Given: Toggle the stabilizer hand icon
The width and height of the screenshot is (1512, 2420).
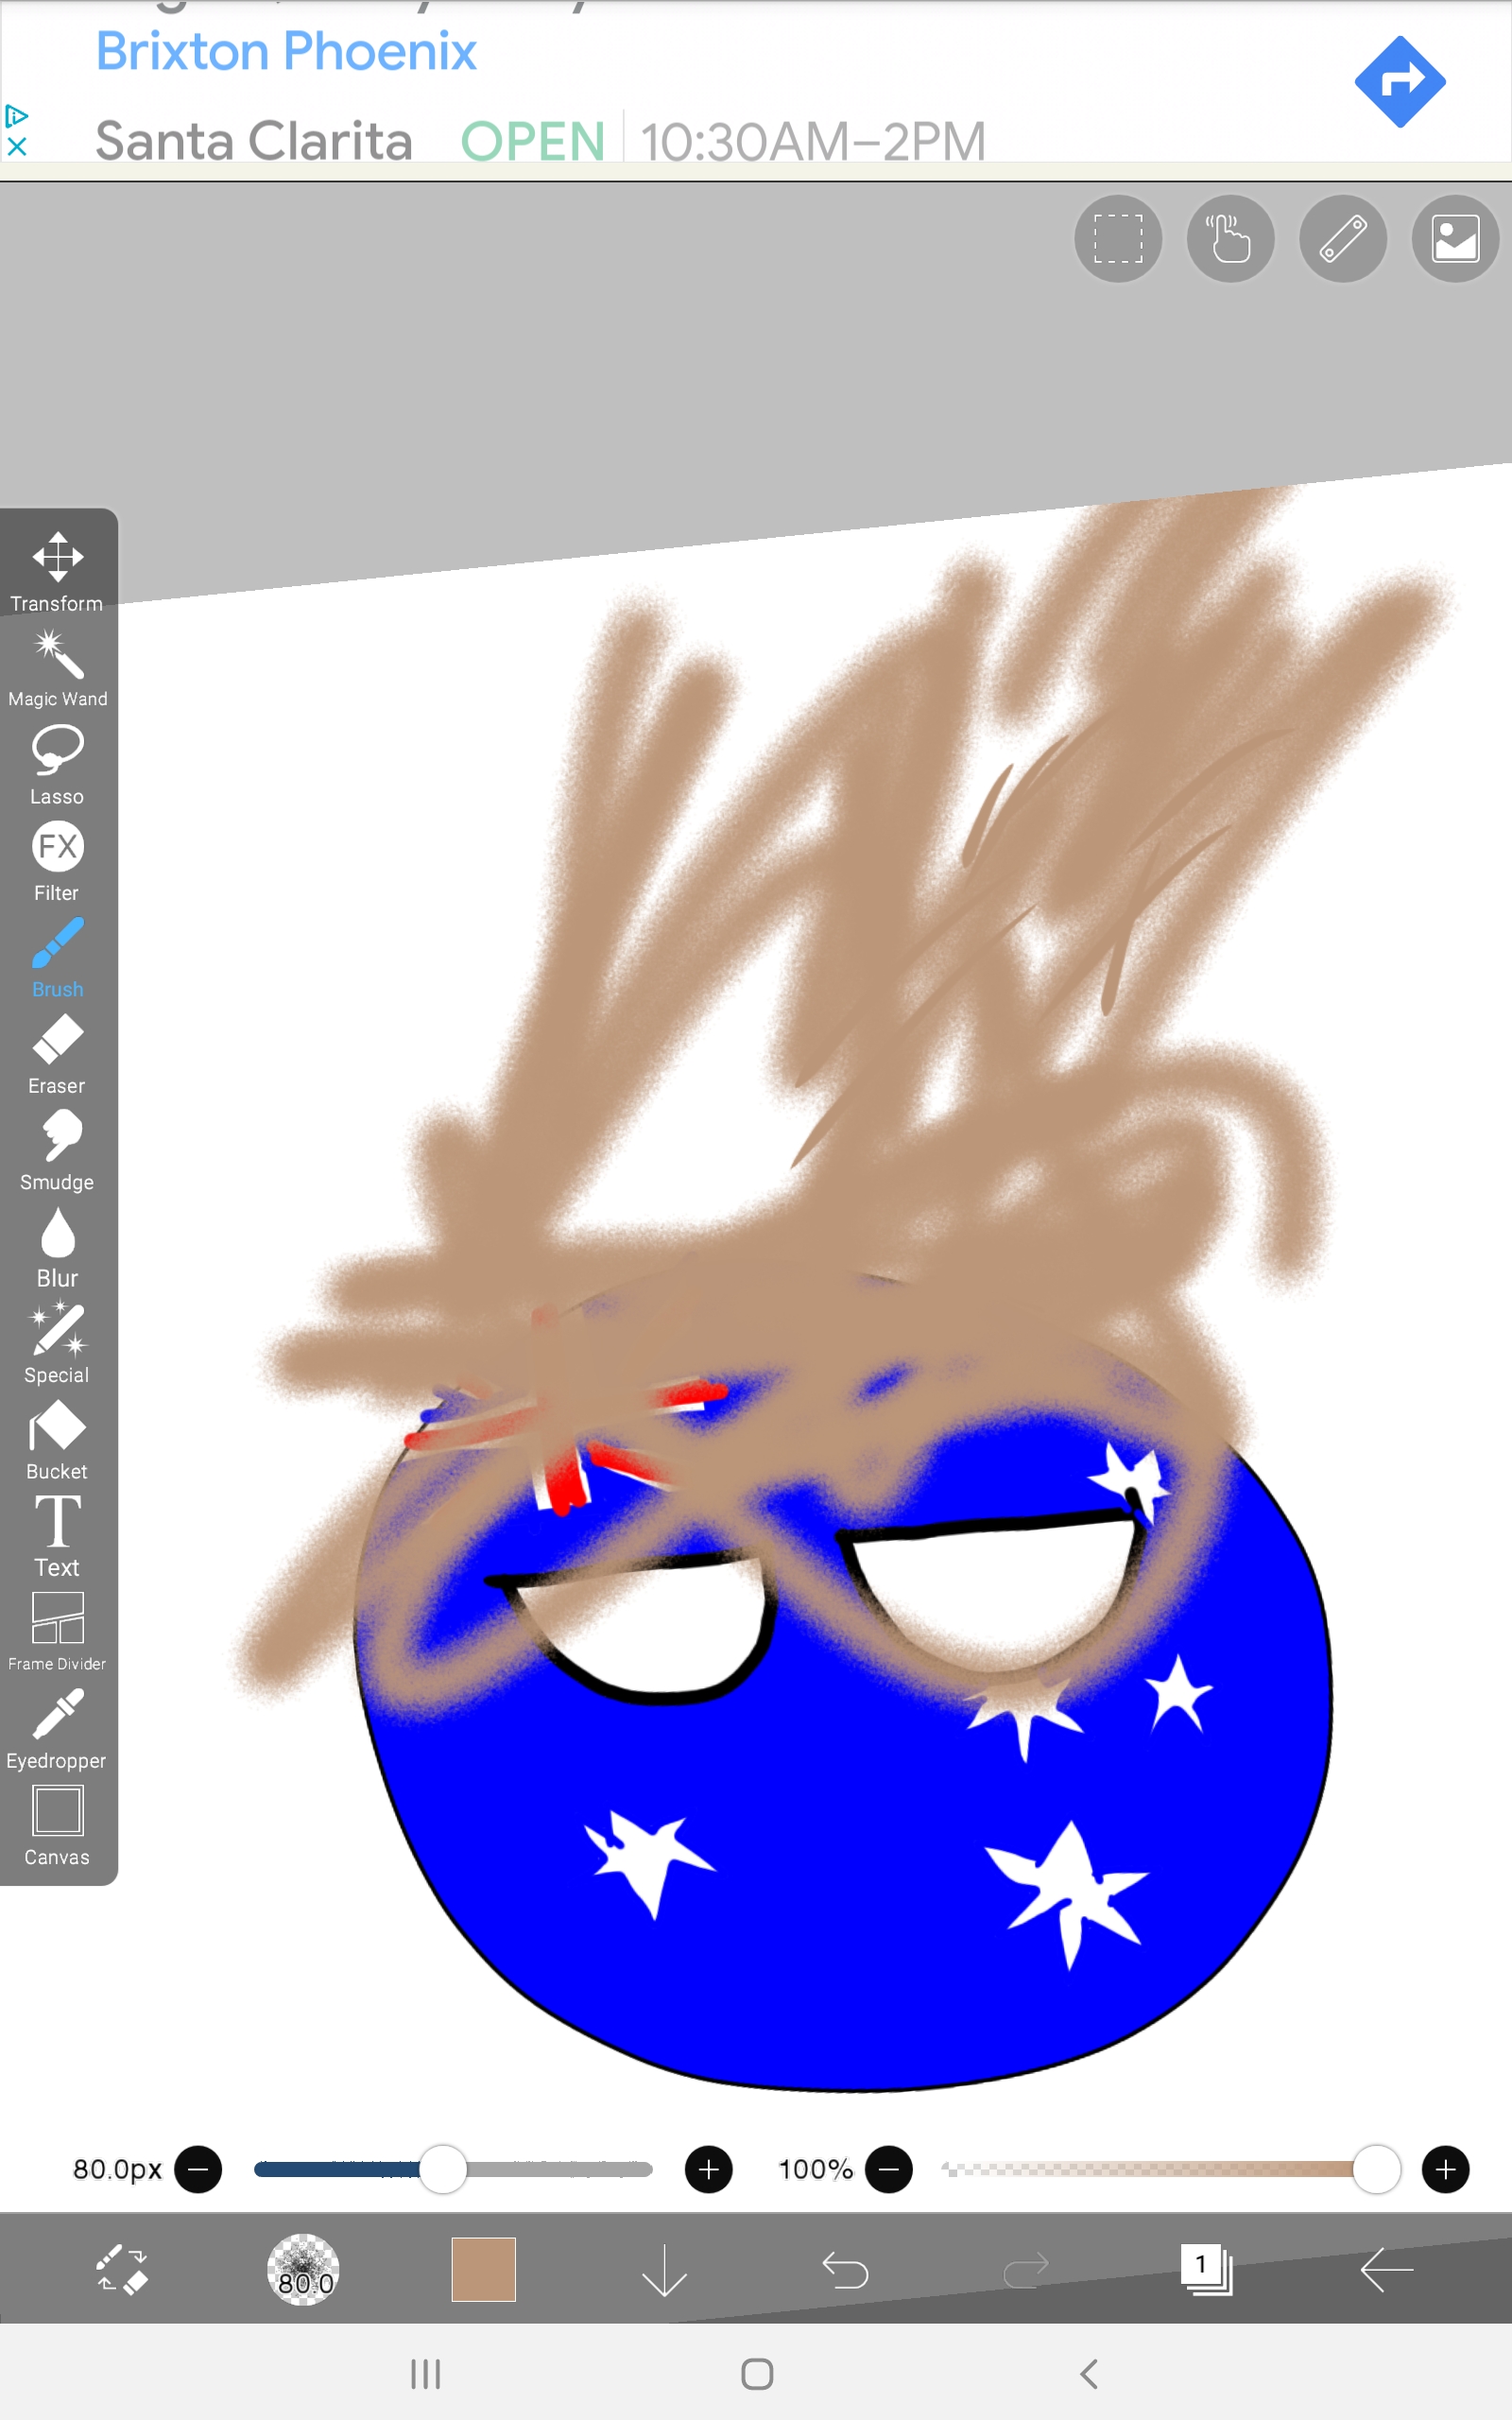Looking at the screenshot, I should point(1230,238).
